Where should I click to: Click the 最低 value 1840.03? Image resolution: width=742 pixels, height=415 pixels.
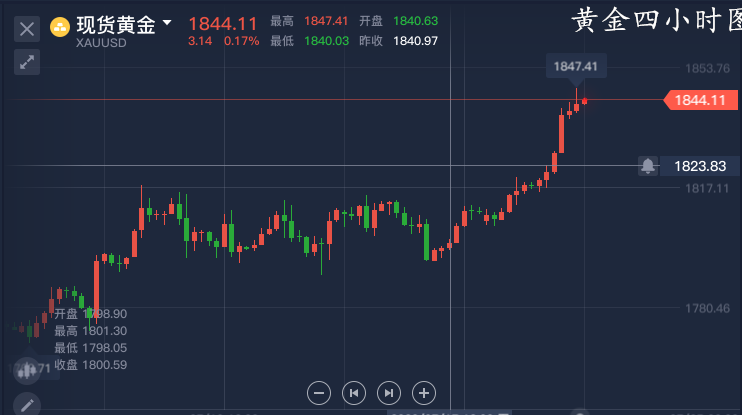pyautogui.click(x=327, y=41)
